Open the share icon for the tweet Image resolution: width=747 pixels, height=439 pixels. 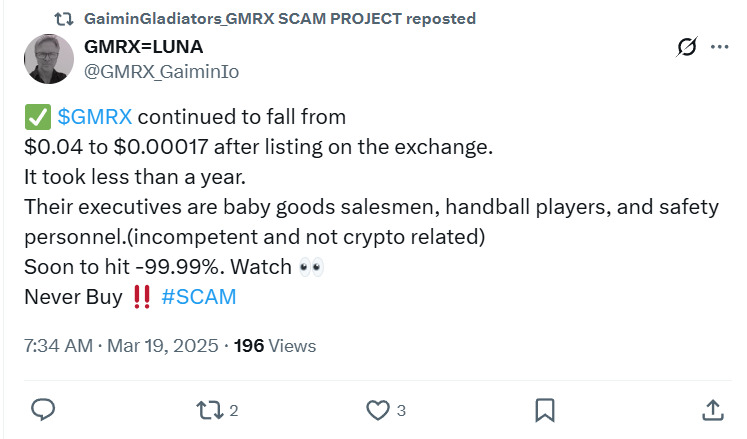click(x=712, y=409)
